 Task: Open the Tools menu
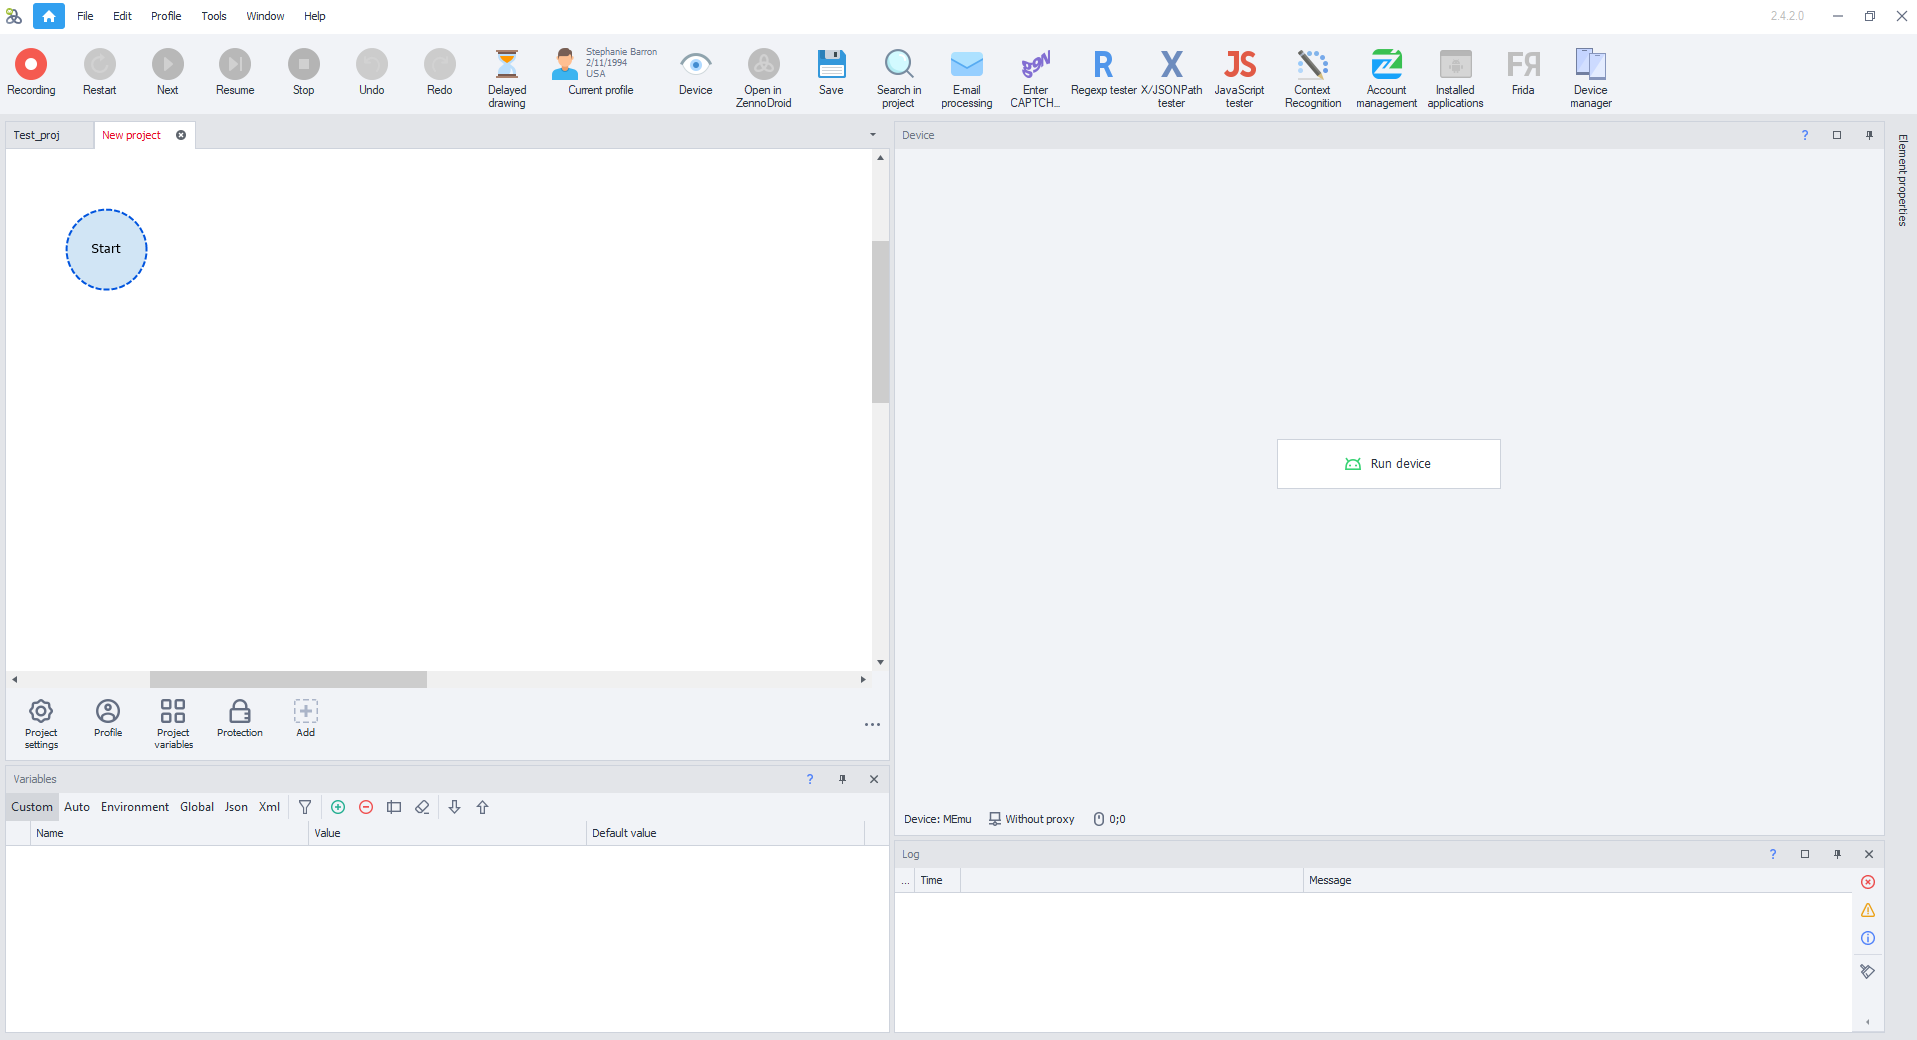[213, 16]
